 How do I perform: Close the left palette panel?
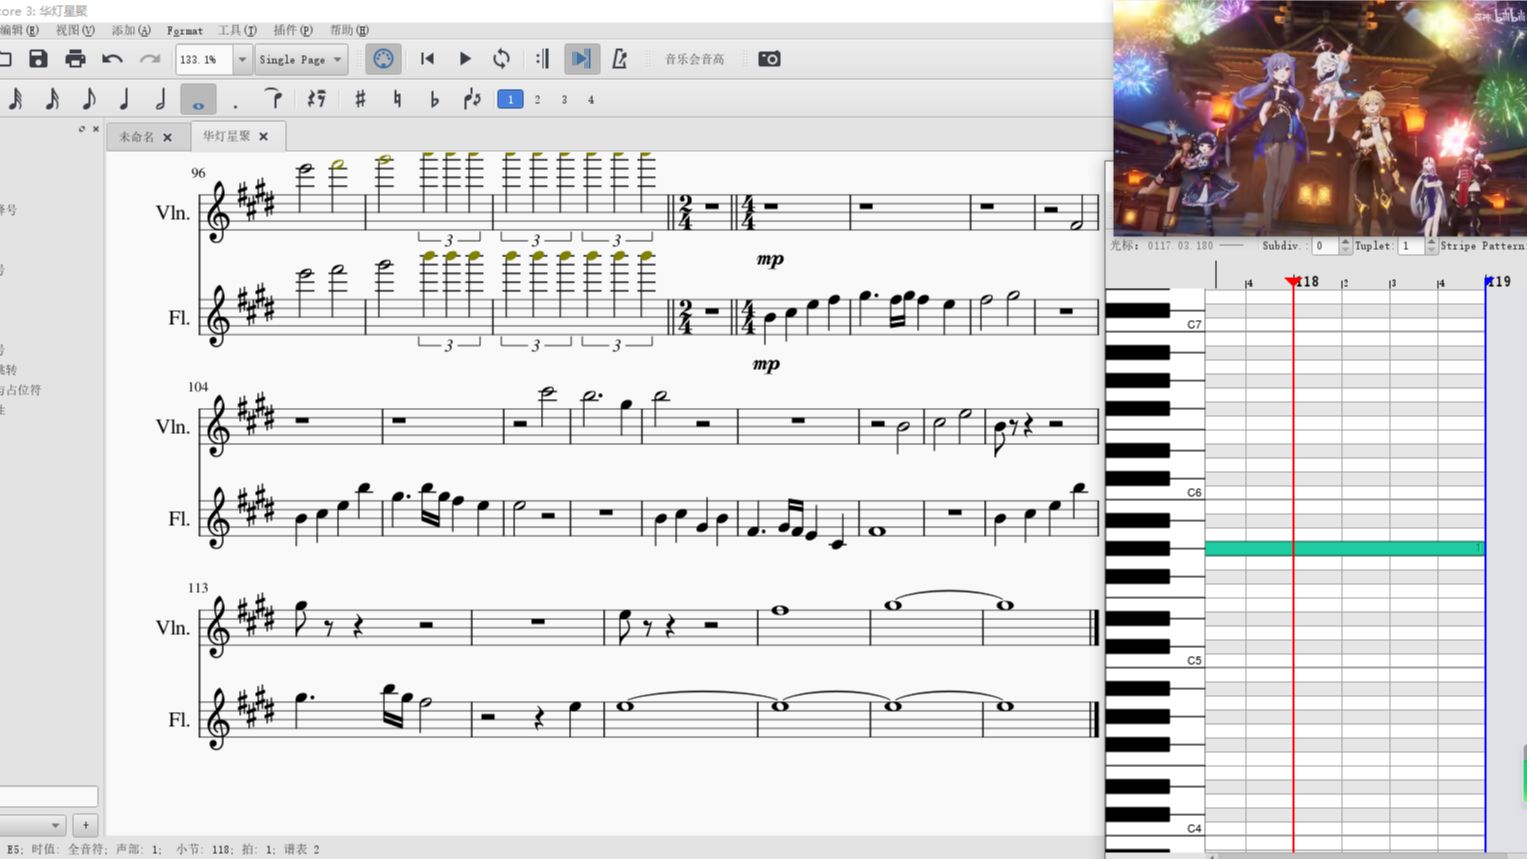(x=96, y=129)
